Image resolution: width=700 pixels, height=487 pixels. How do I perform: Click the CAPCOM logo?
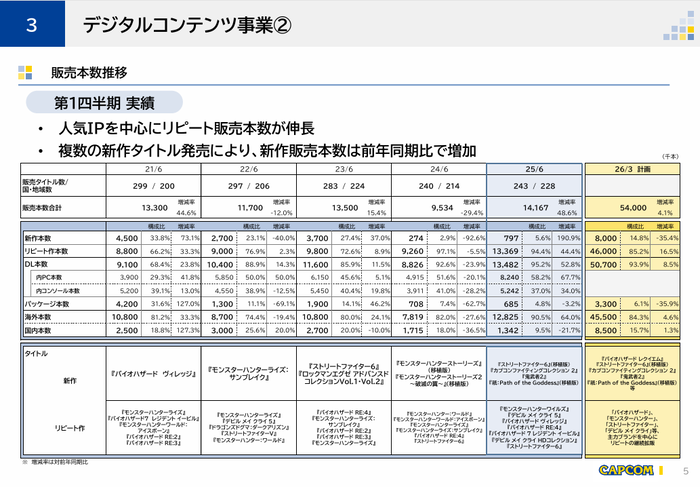[x=626, y=470]
